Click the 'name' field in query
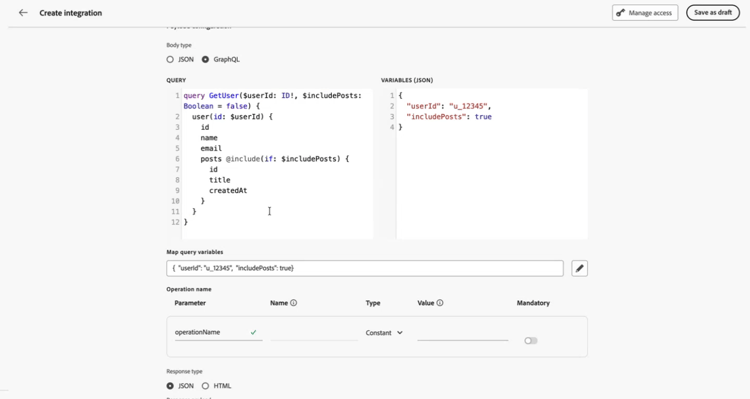Viewport: 750px width, 399px height. tap(209, 138)
